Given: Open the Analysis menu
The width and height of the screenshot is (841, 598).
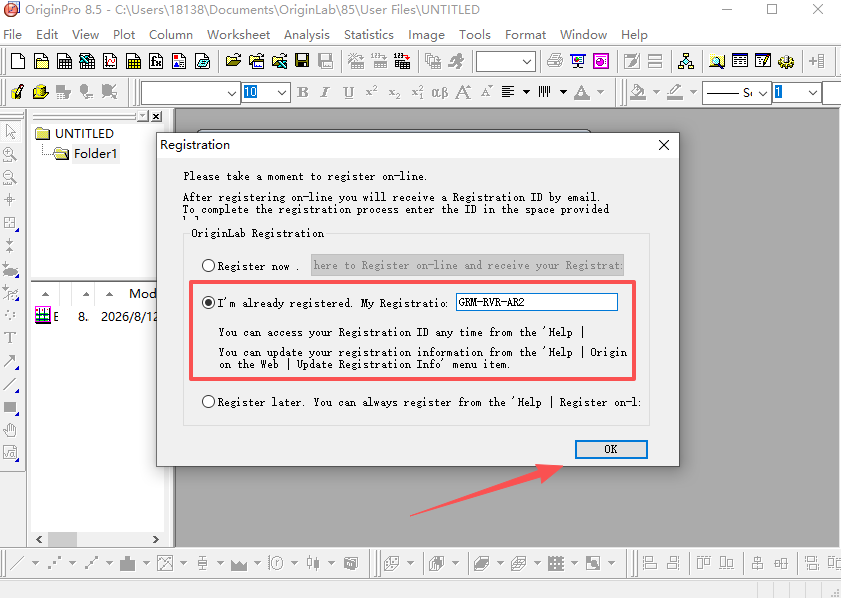Looking at the screenshot, I should coord(307,35).
